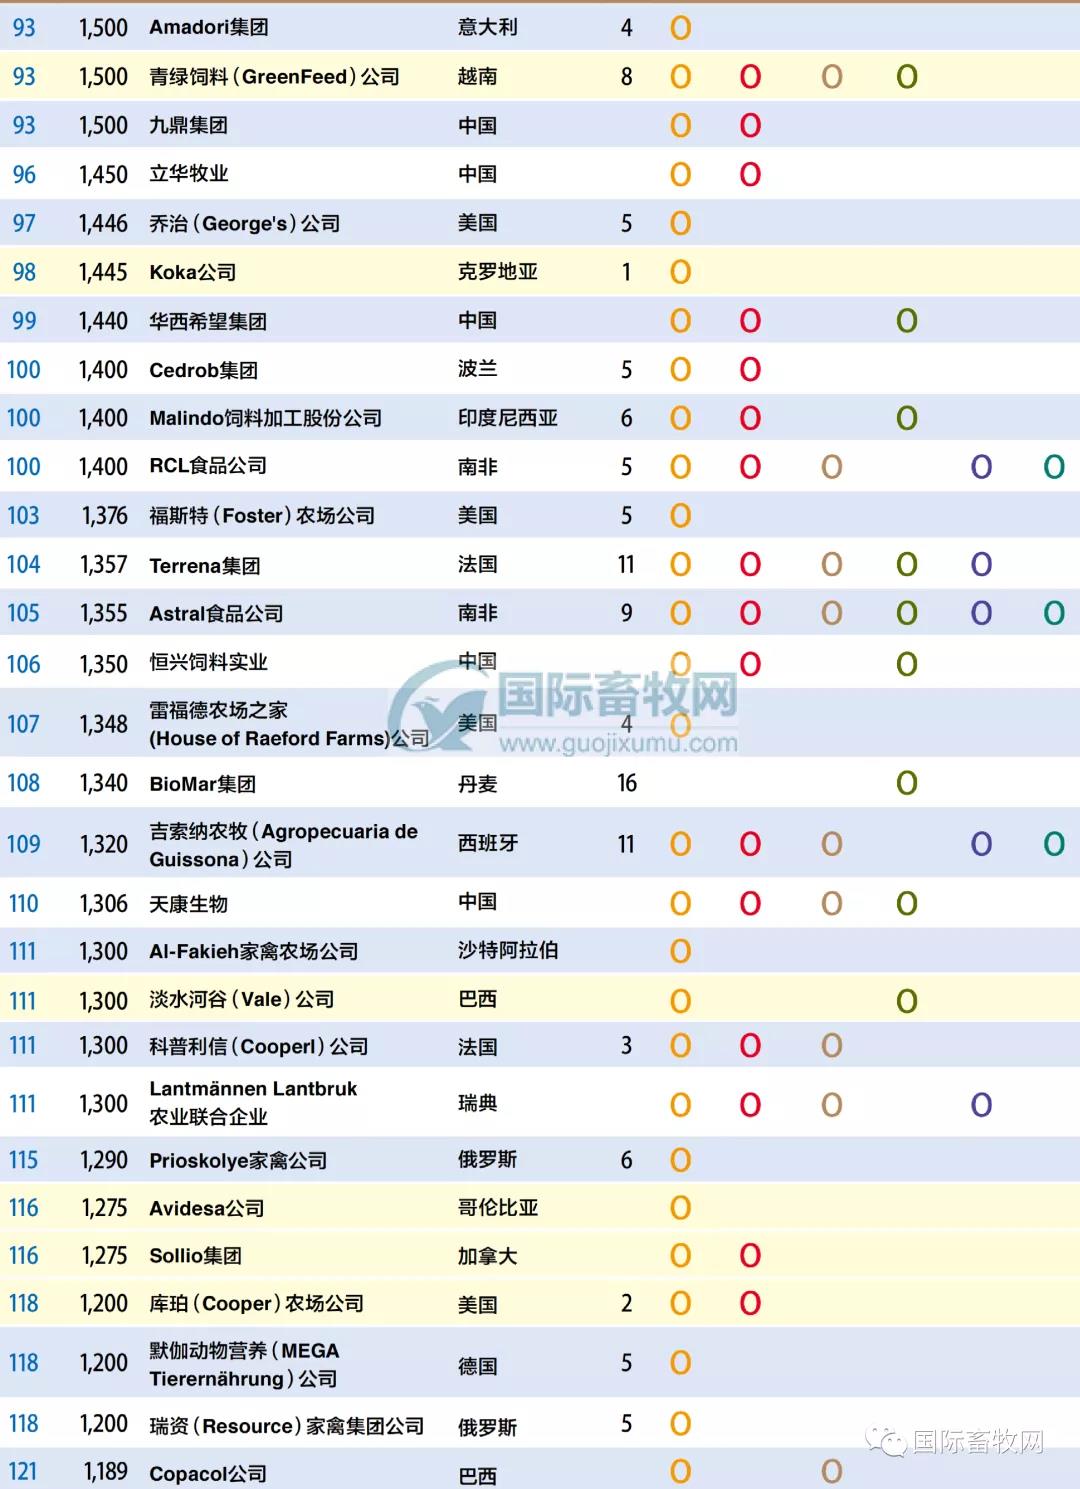The height and width of the screenshot is (1489, 1080).
Task: Select the country cell 丹麦
Action: (x=478, y=784)
